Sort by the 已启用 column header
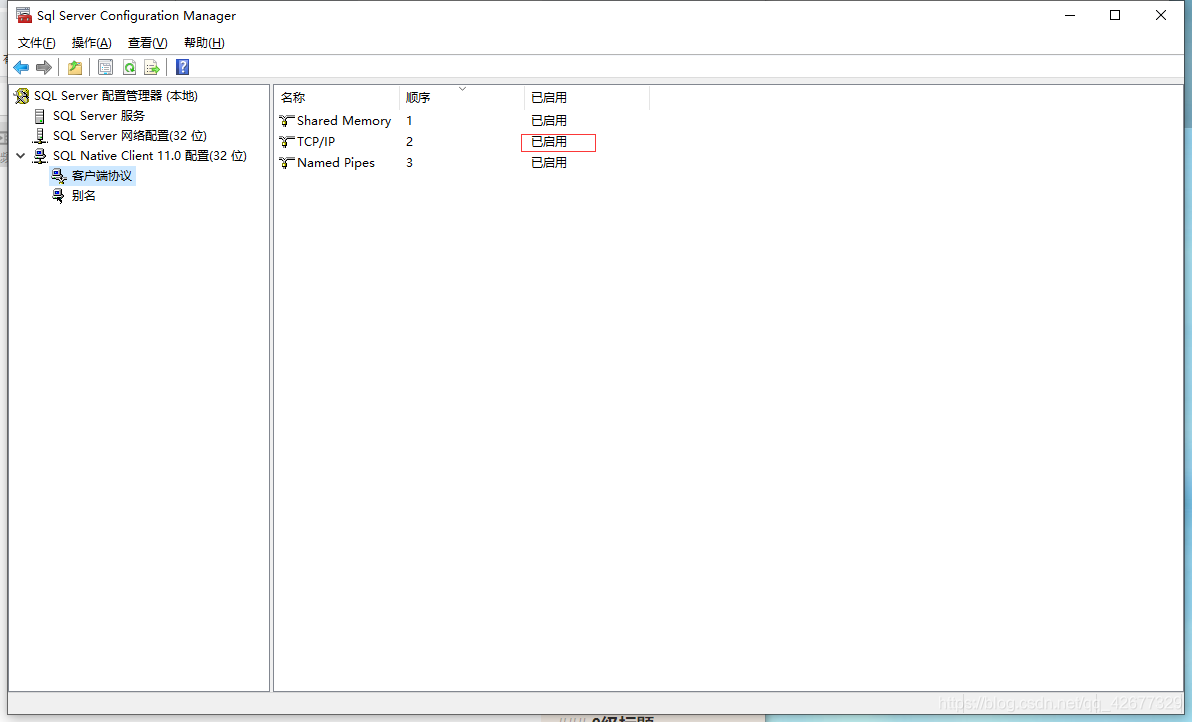Viewport: 1192px width, 722px height. (587, 97)
